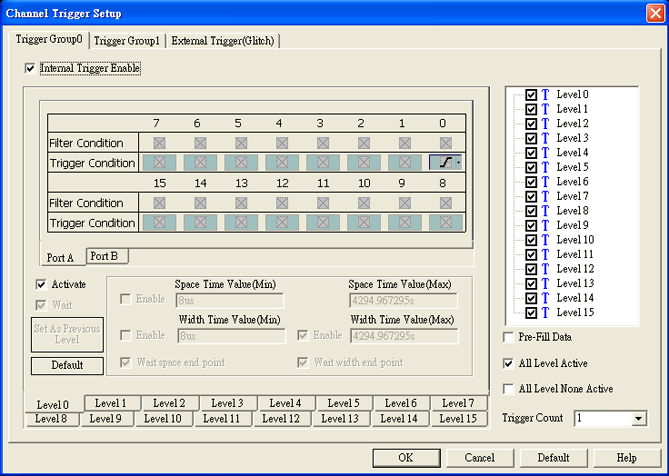Screen dimensions: 669x476
Task: Check All Level None Active
Action: point(508,389)
